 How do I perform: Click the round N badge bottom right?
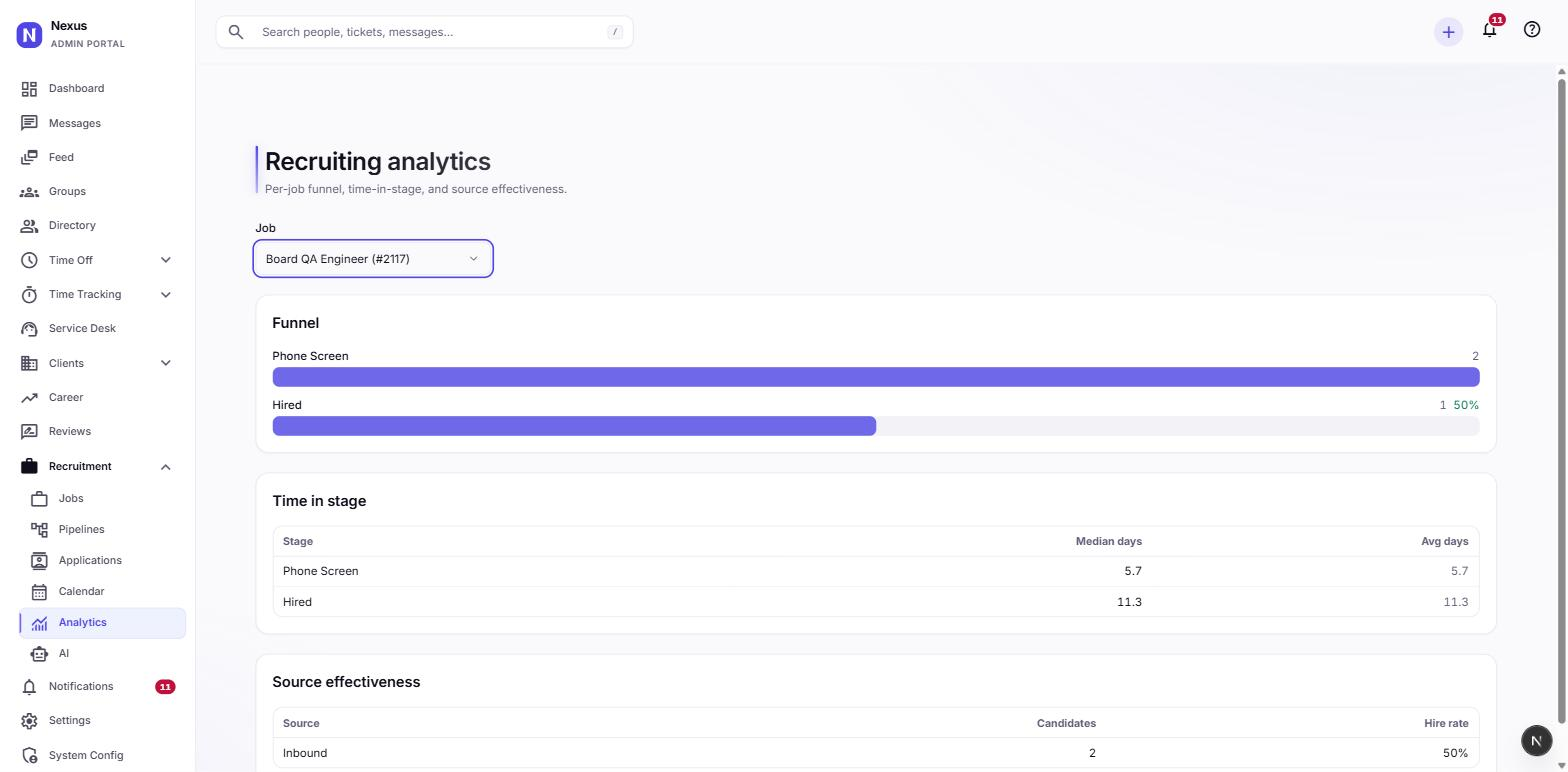(1537, 741)
